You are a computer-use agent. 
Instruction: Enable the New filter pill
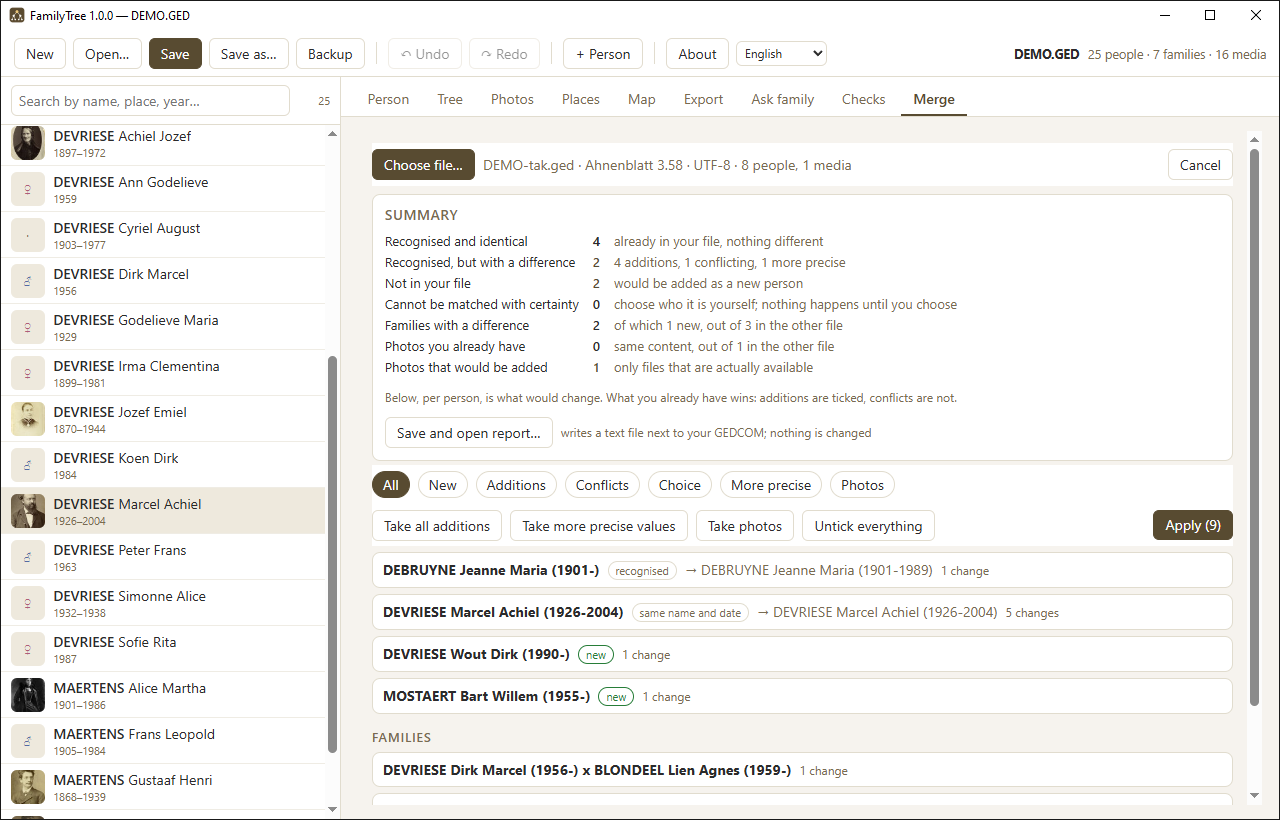coord(443,485)
